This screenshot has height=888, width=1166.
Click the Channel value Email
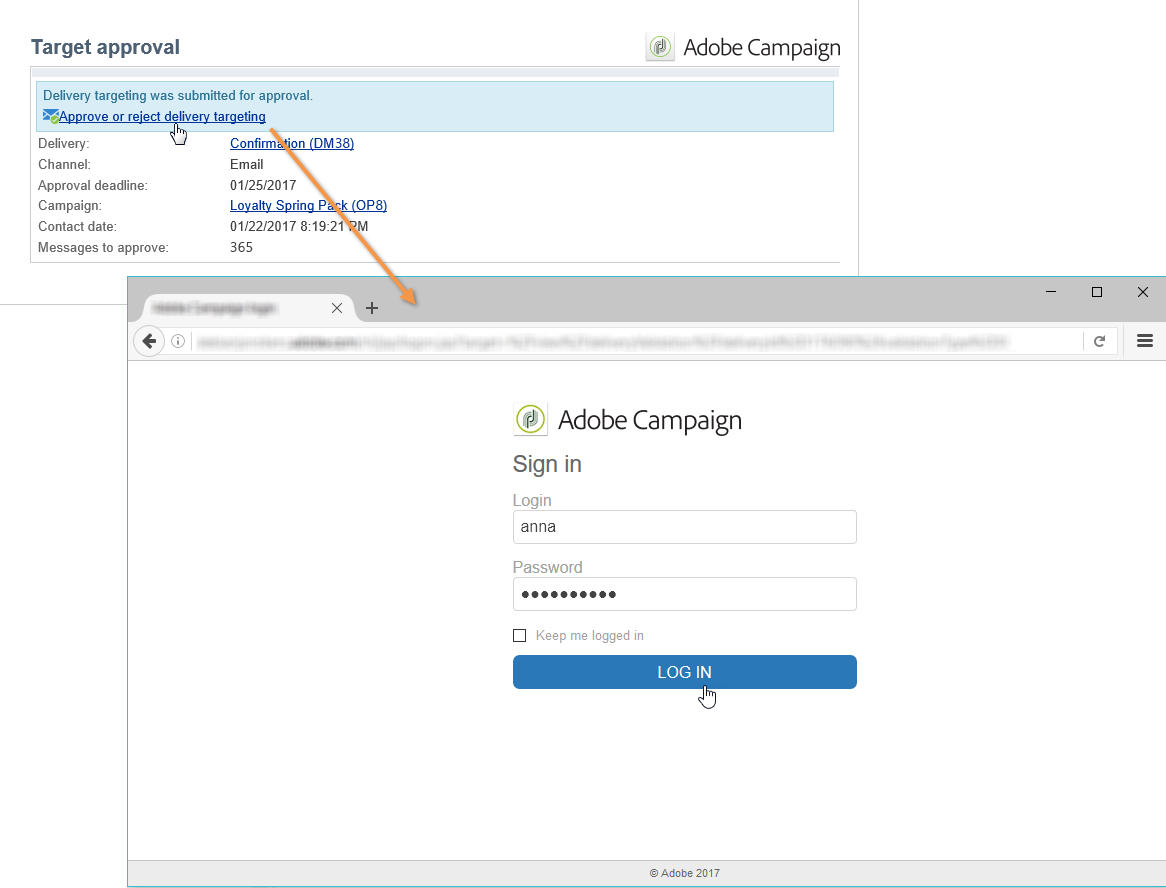point(246,164)
